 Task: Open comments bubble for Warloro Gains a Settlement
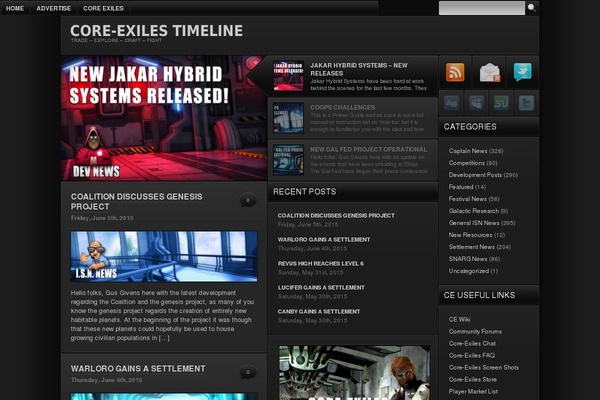pyautogui.click(x=248, y=372)
